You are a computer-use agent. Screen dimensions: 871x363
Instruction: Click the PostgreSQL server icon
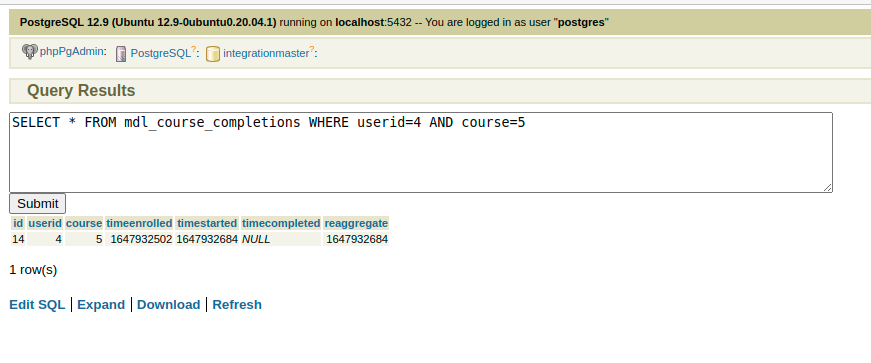coord(121,54)
